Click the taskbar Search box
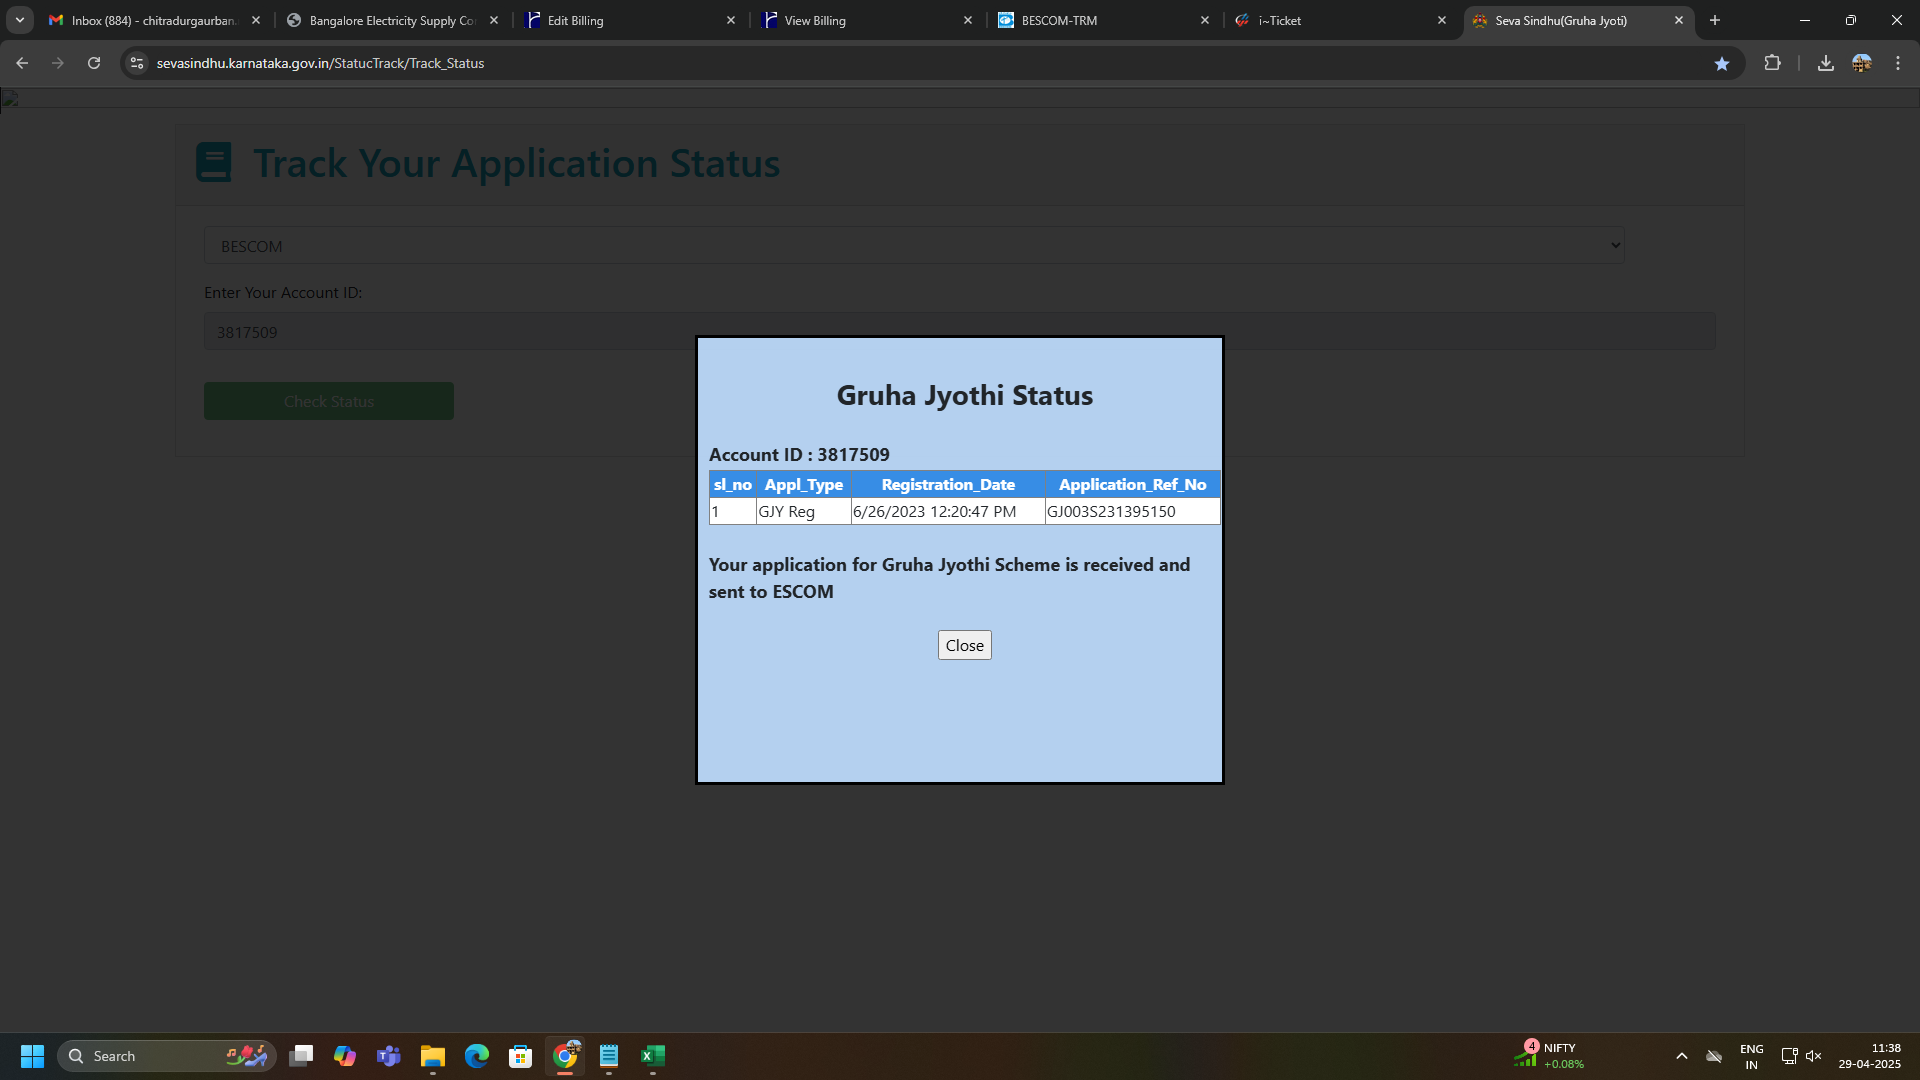 coord(168,1056)
